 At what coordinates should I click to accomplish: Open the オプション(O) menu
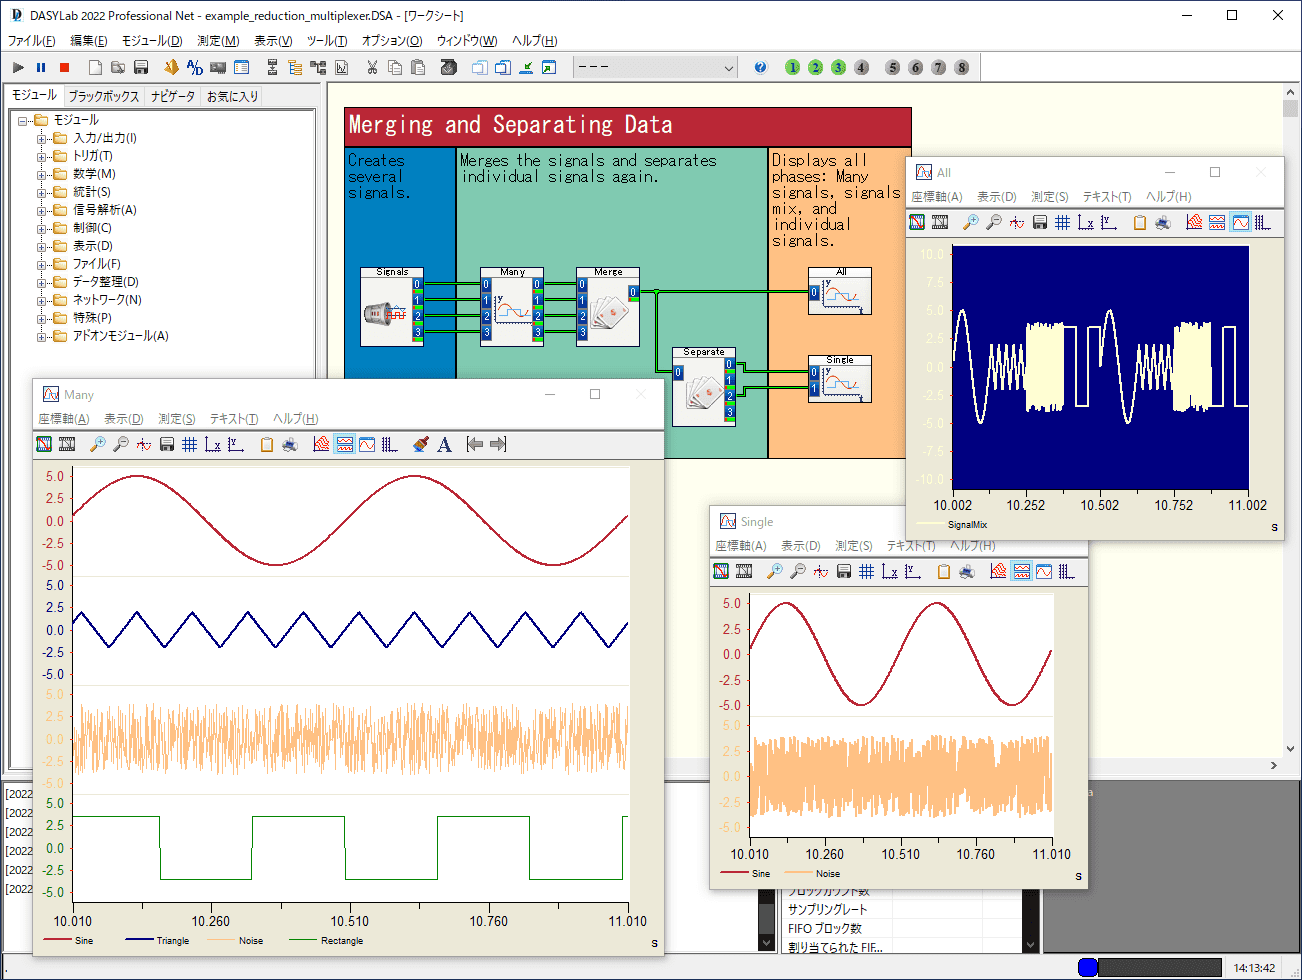click(392, 41)
